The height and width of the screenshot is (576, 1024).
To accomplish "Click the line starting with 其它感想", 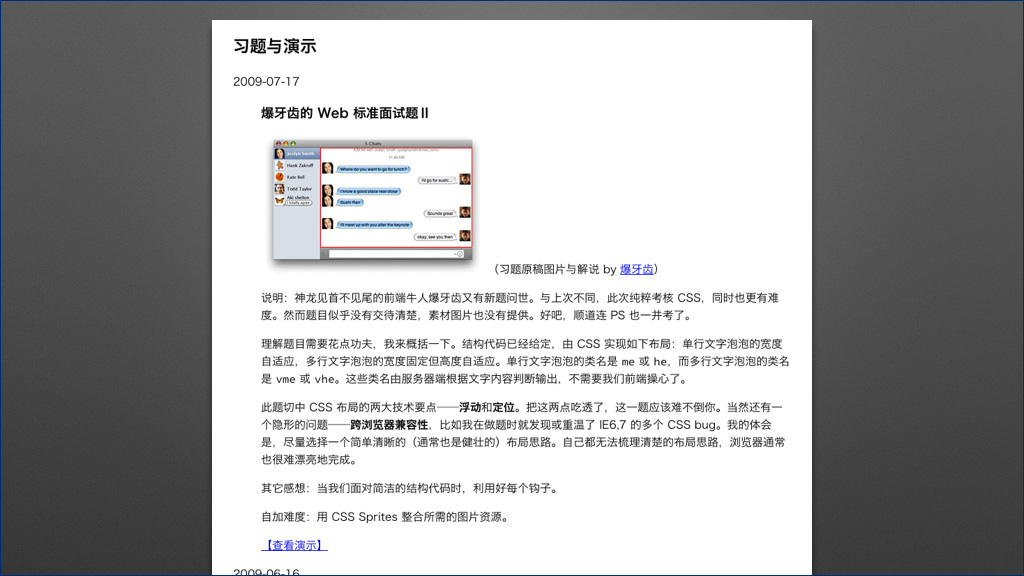I will pyautogui.click(x=411, y=488).
